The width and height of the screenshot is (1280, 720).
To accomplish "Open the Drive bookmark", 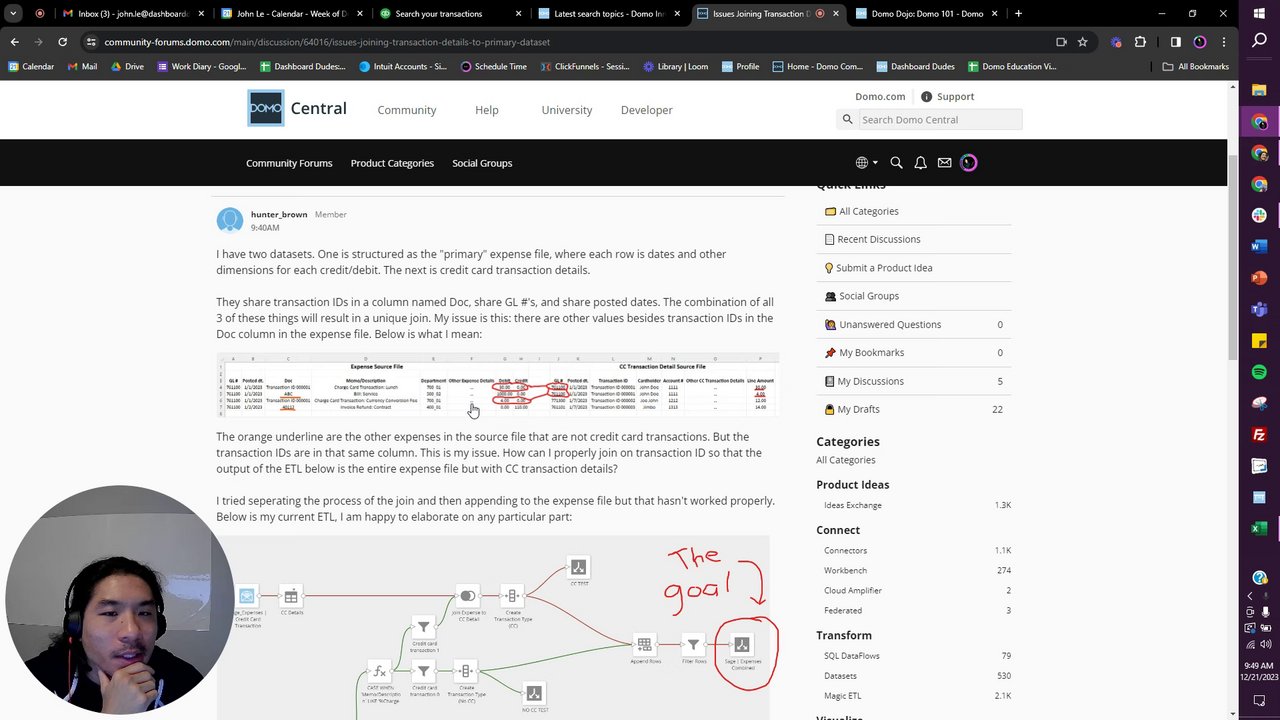I will pyautogui.click(x=127, y=66).
